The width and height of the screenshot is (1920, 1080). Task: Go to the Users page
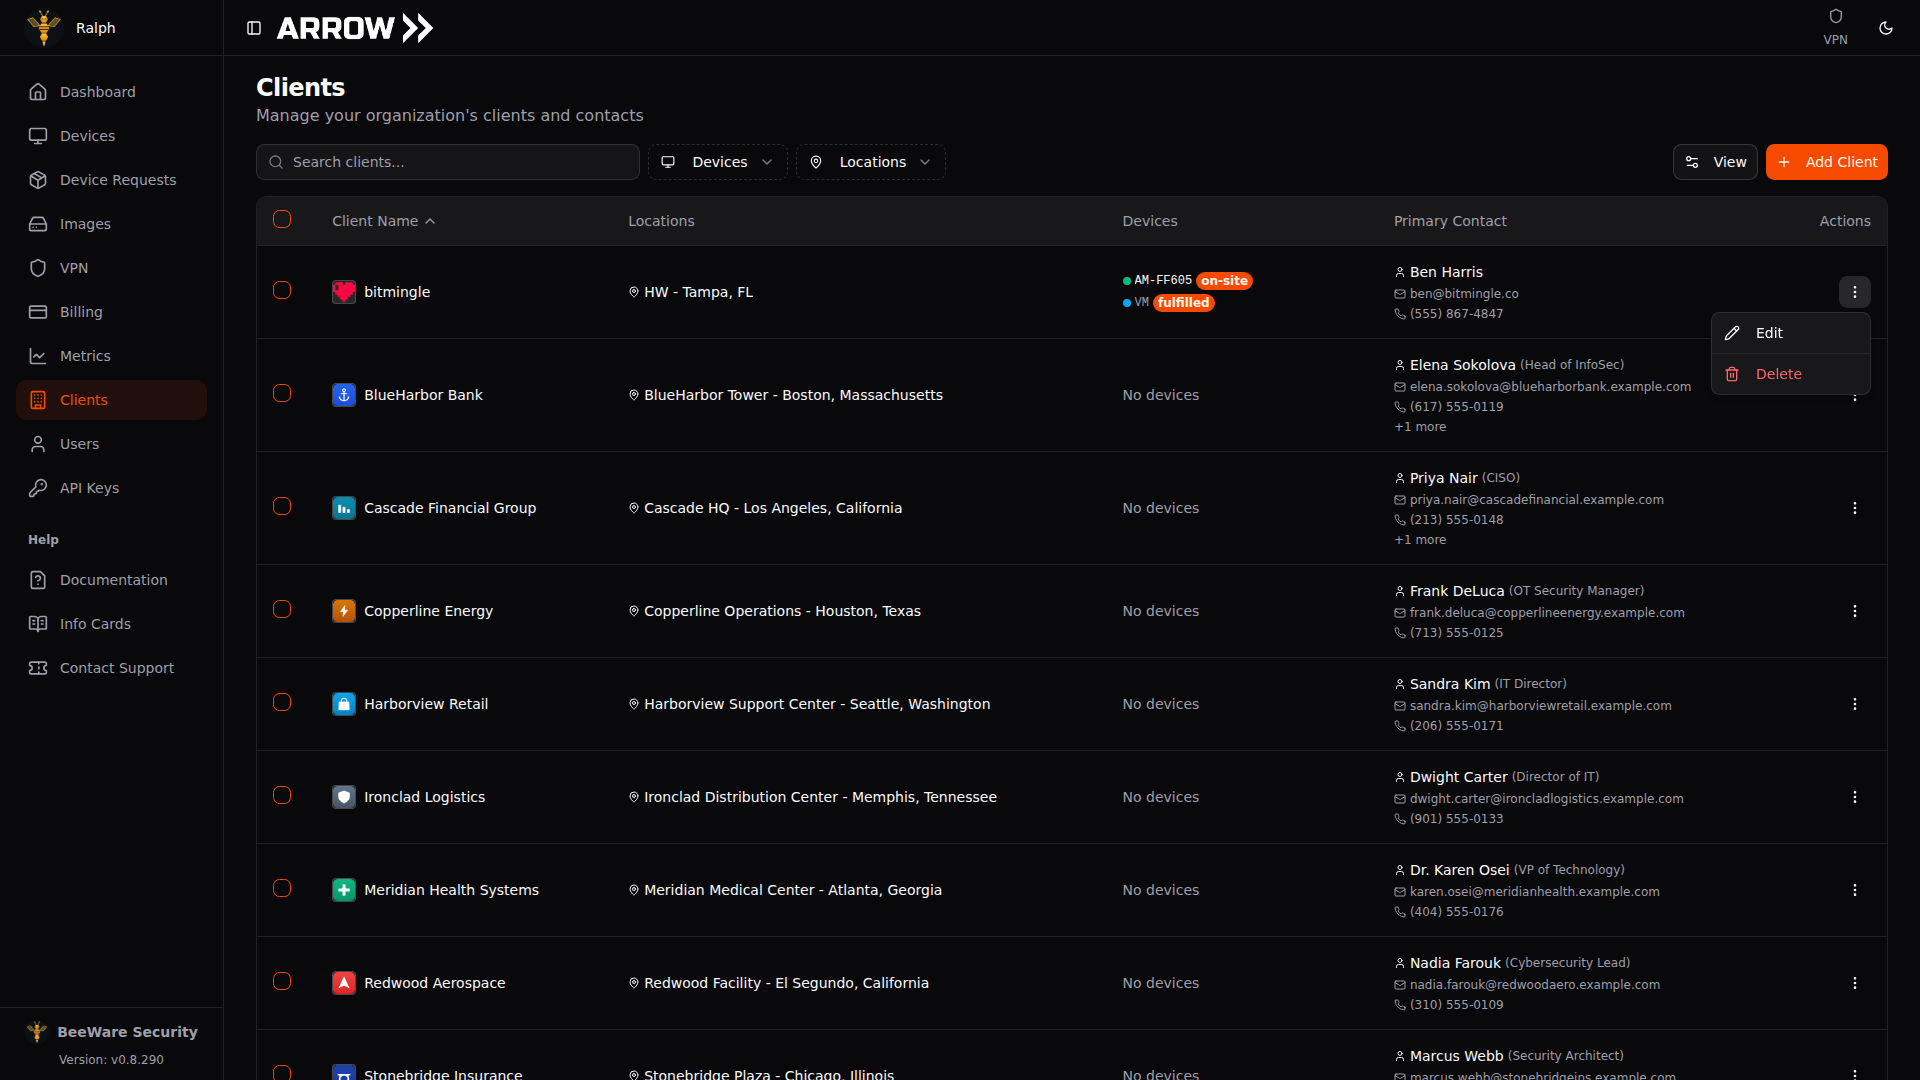tap(112, 444)
